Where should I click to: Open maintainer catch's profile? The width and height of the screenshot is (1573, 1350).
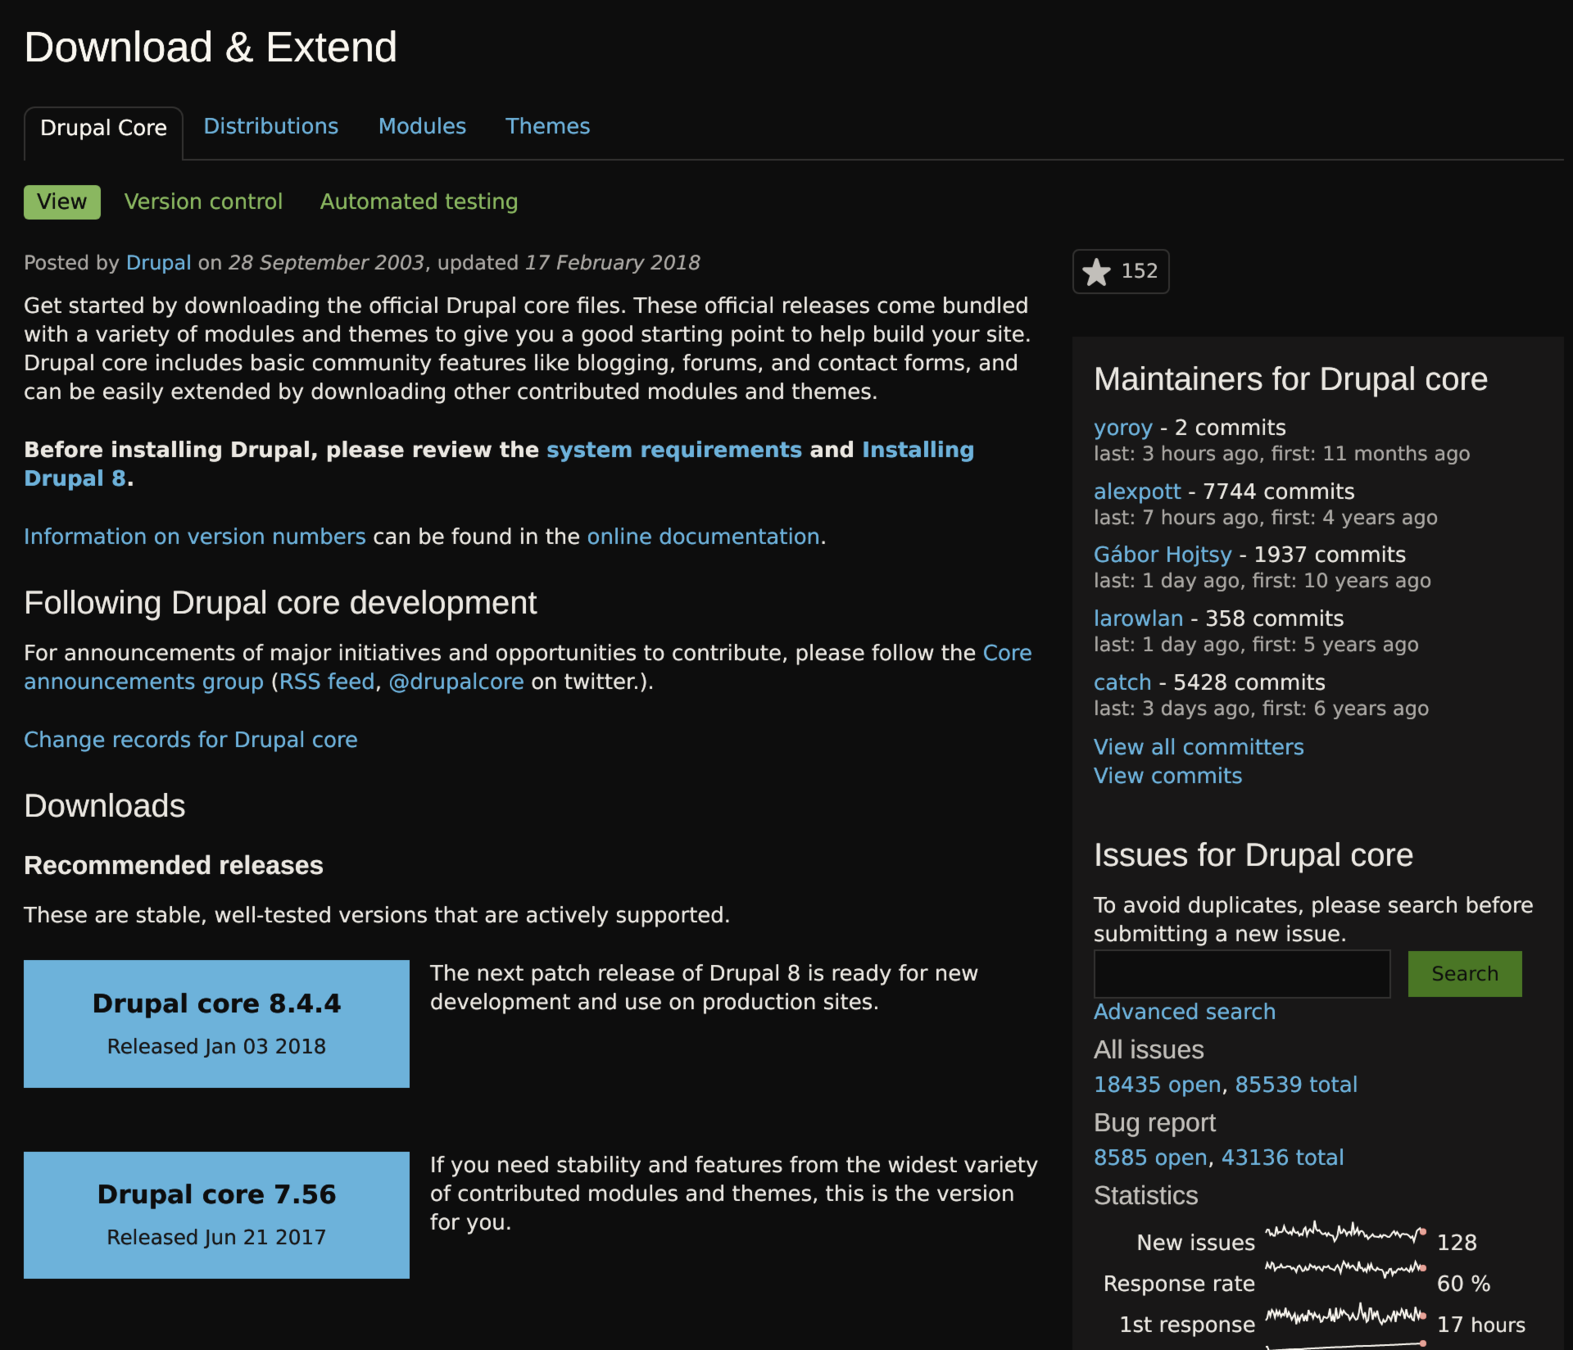1122,683
